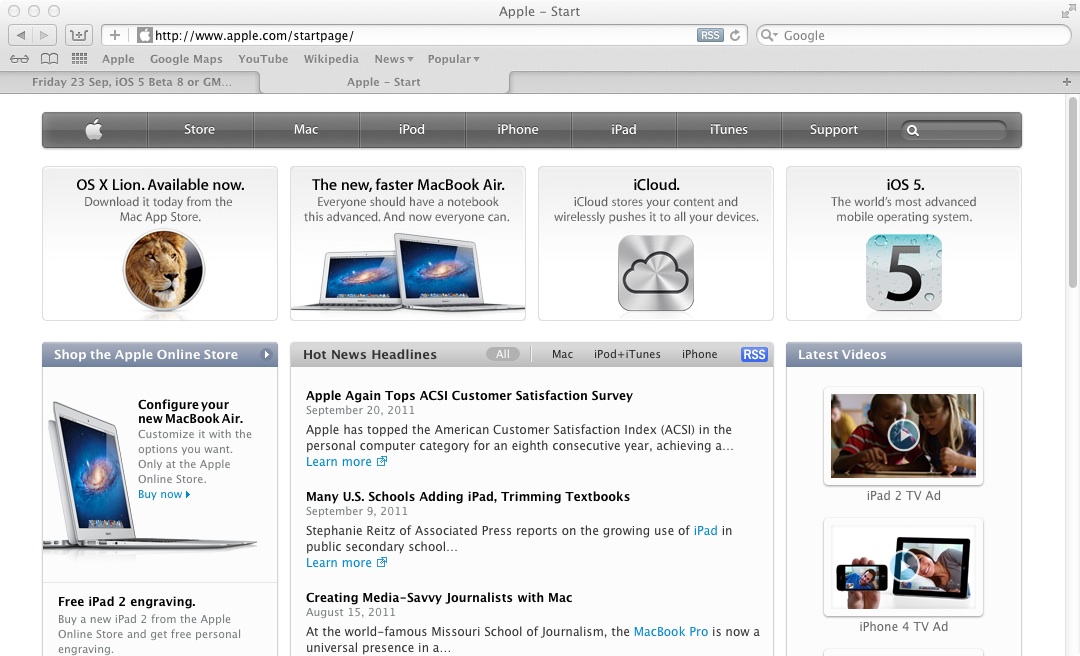Add bookmark with the plus button

tap(114, 35)
